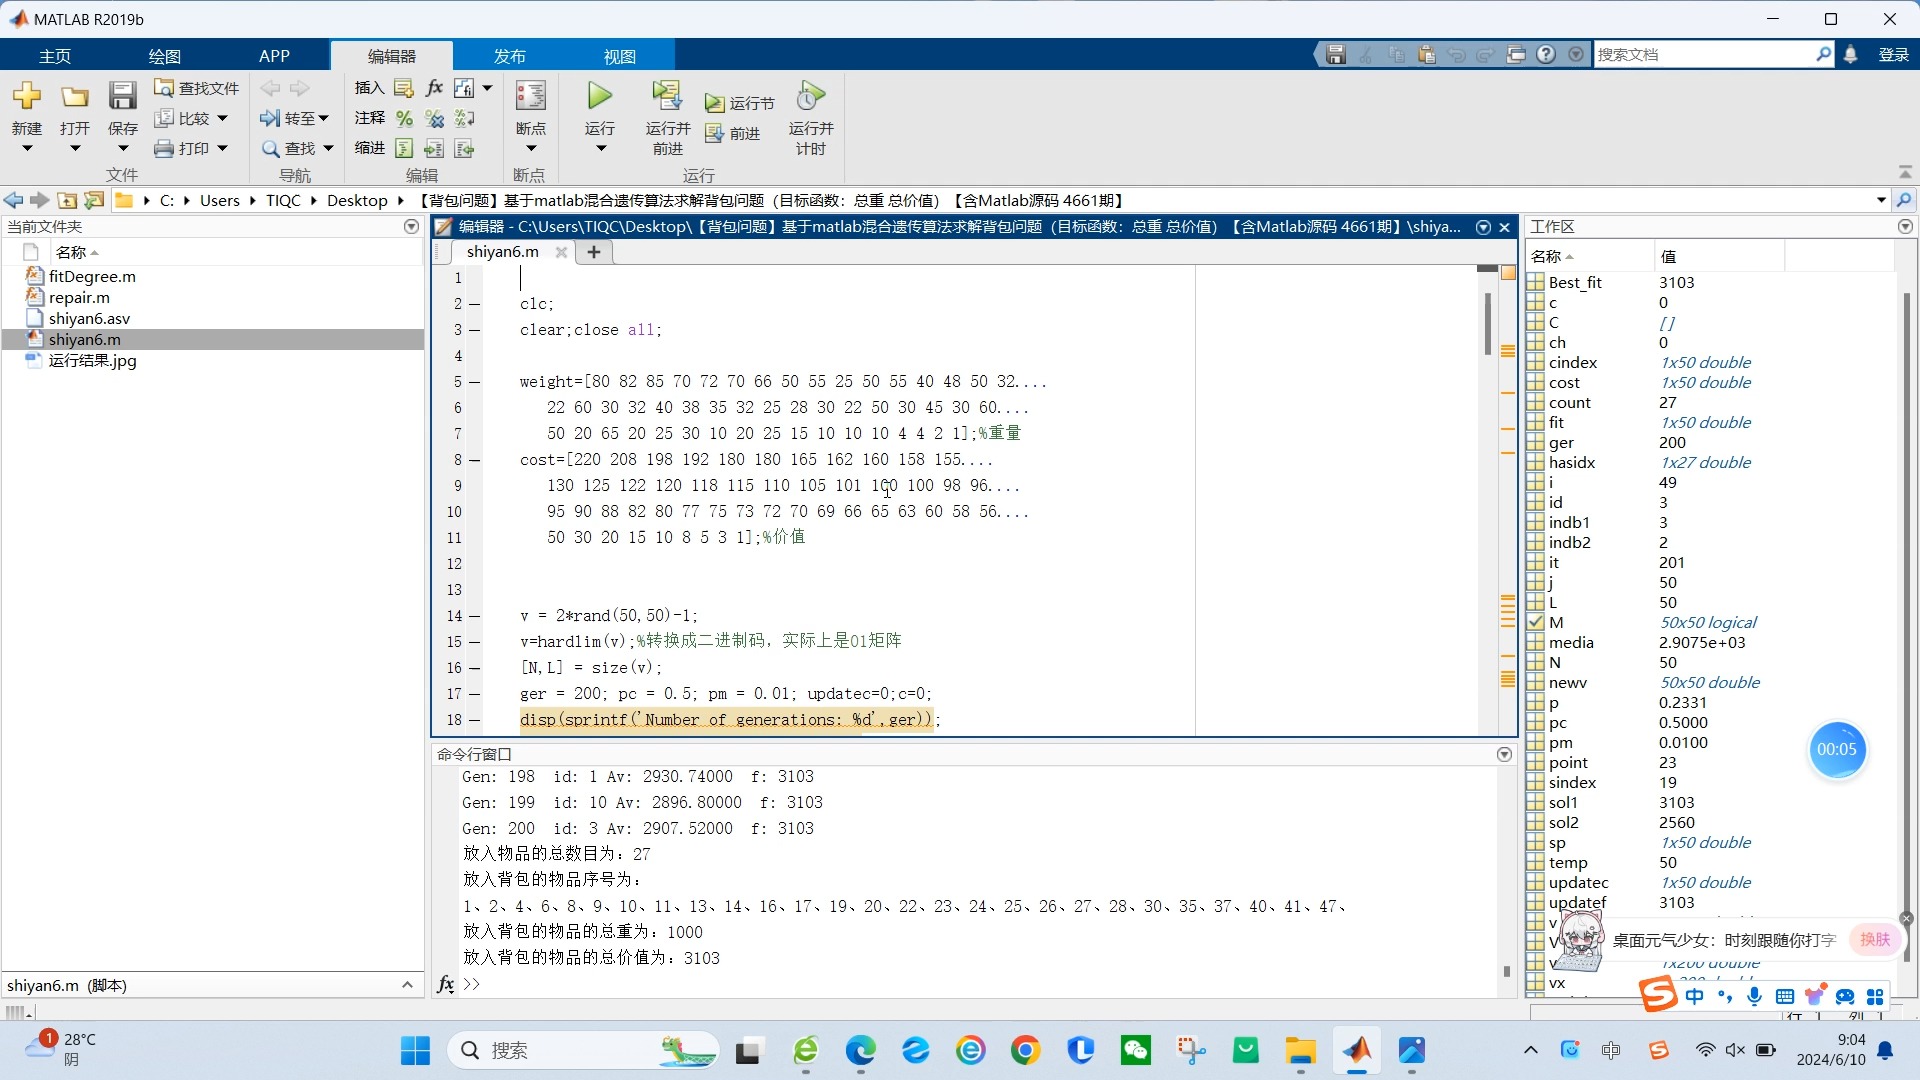Switch to the 发布 (Publish) tab
The height and width of the screenshot is (1080, 1920).
509,56
